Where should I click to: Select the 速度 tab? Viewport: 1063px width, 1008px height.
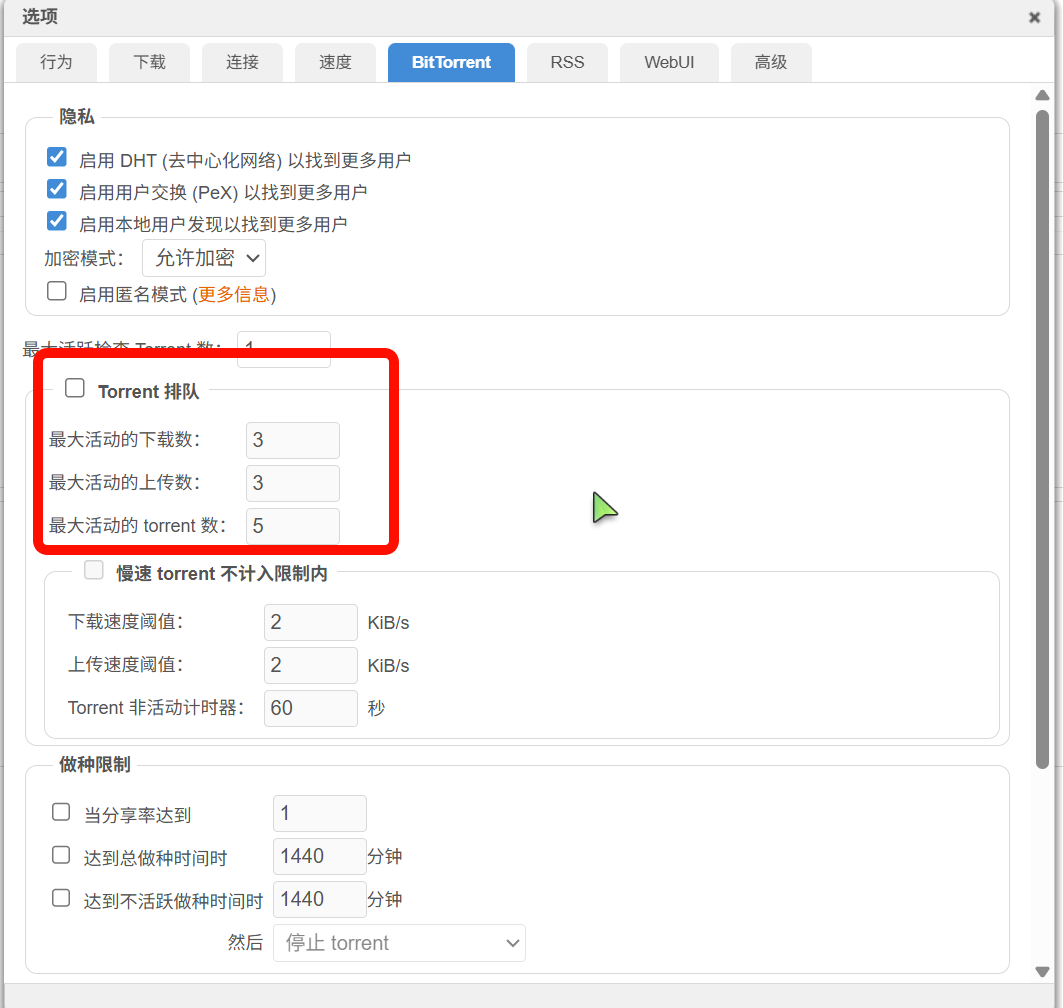click(x=335, y=62)
